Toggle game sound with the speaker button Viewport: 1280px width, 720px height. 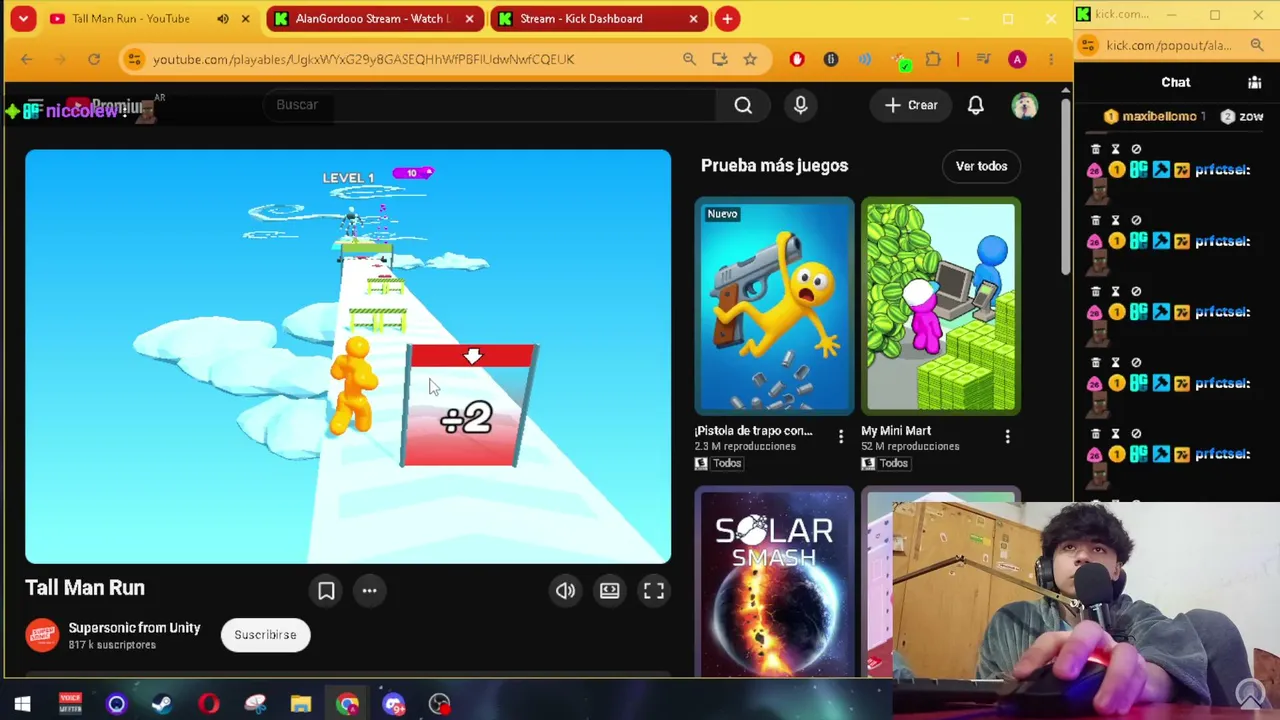pyautogui.click(x=565, y=591)
